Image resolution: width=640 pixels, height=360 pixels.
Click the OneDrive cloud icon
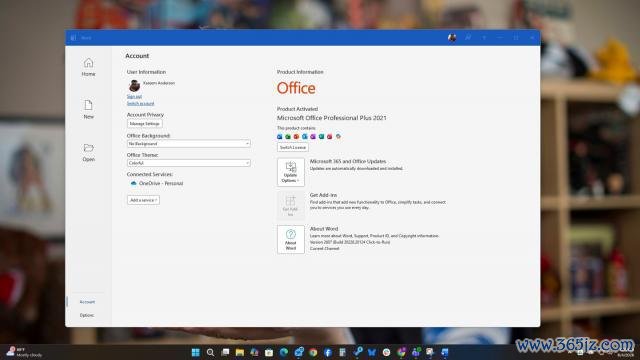(x=133, y=183)
